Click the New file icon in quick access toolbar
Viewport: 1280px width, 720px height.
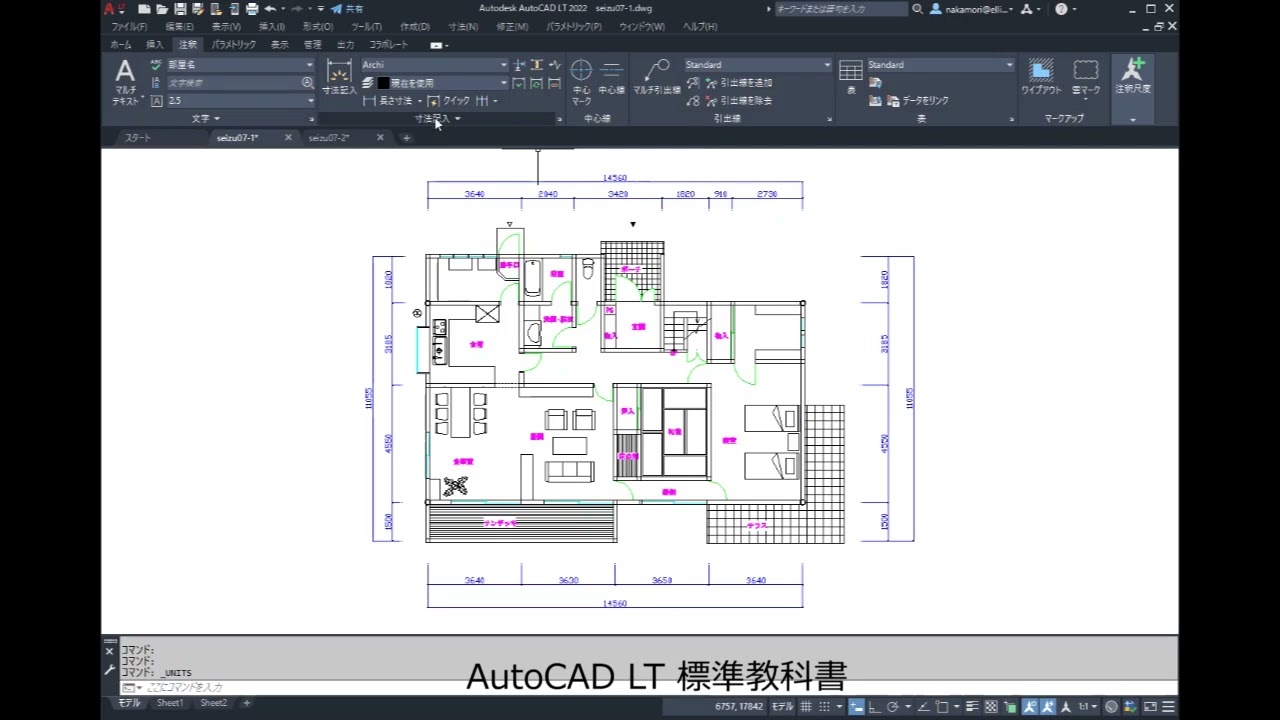146,9
